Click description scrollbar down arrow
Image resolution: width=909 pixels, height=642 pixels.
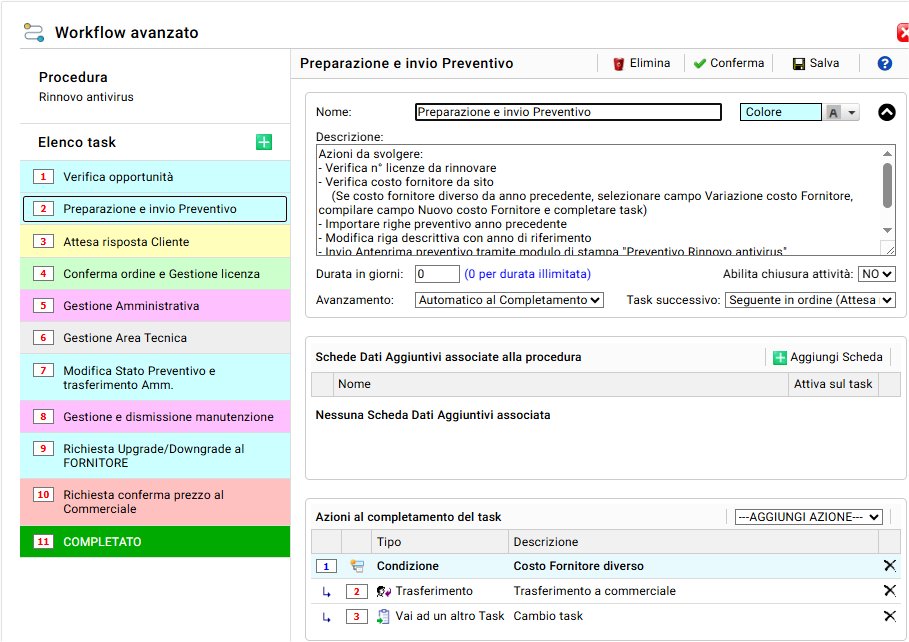(x=887, y=230)
